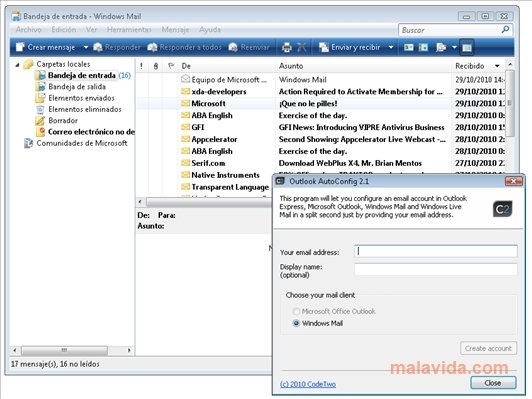The height and width of the screenshot is (399, 532).
Task: Select the Native Instruments email
Action: point(225,175)
